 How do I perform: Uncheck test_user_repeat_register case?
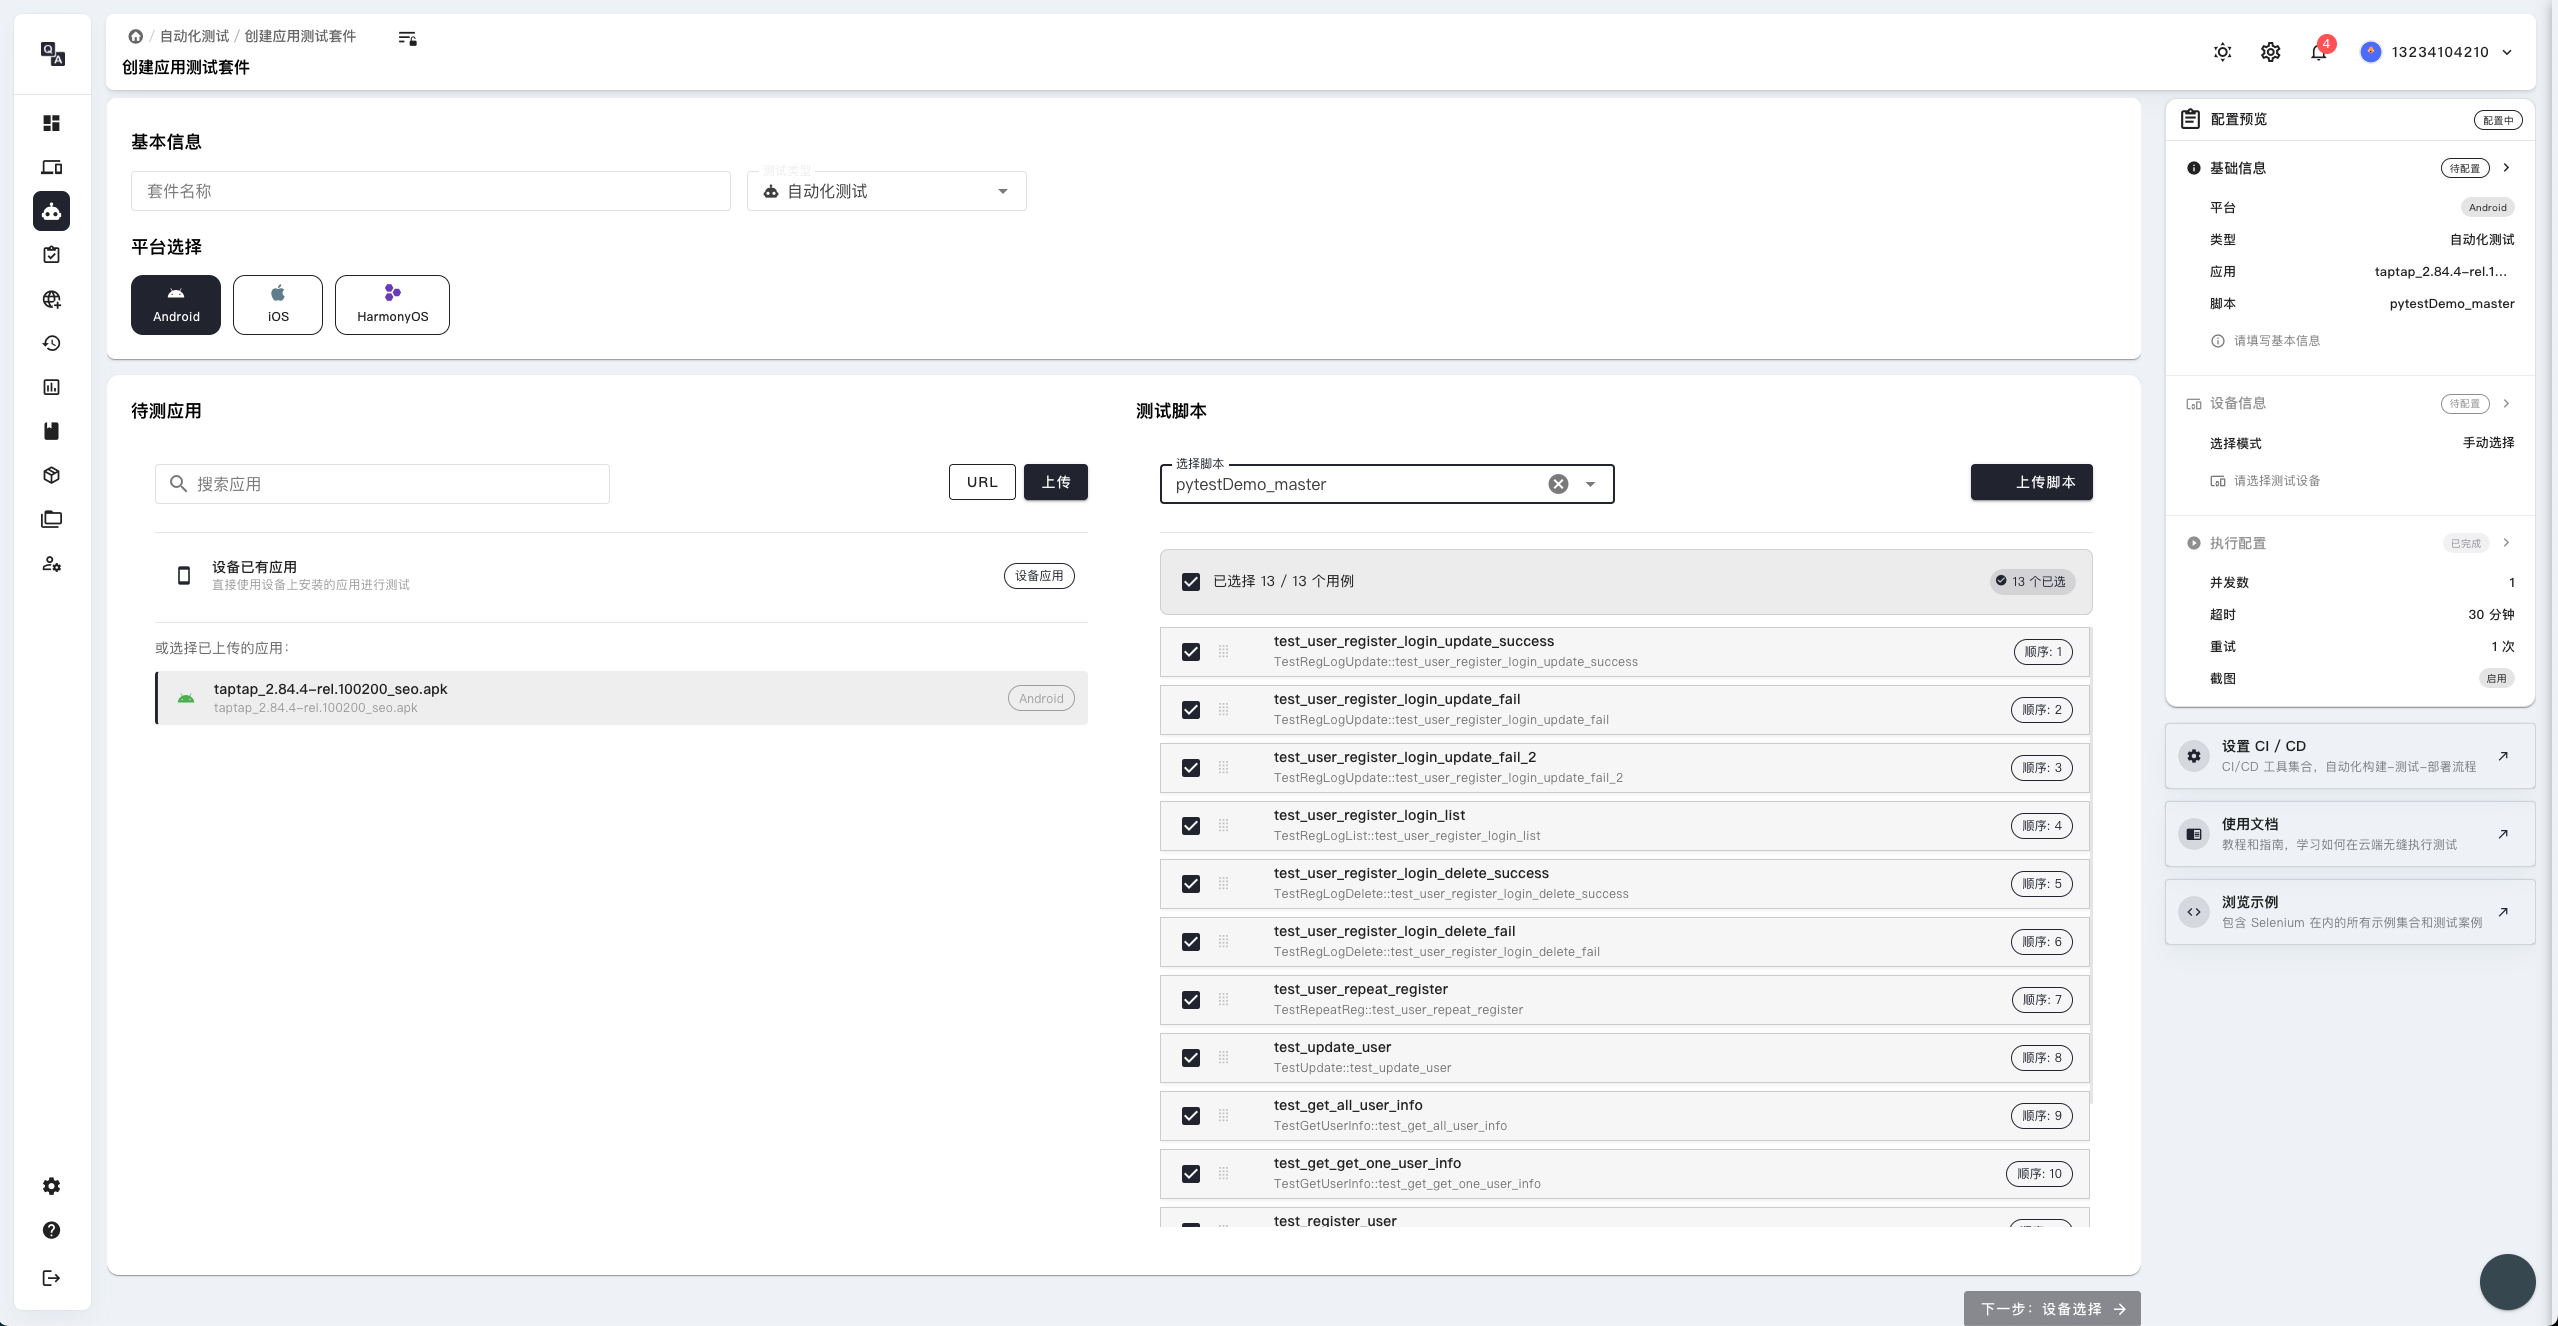tap(1191, 1000)
